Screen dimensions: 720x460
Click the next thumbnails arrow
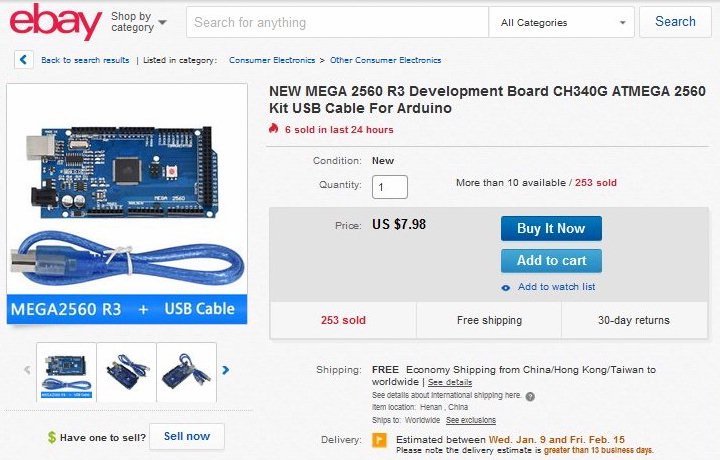225,370
